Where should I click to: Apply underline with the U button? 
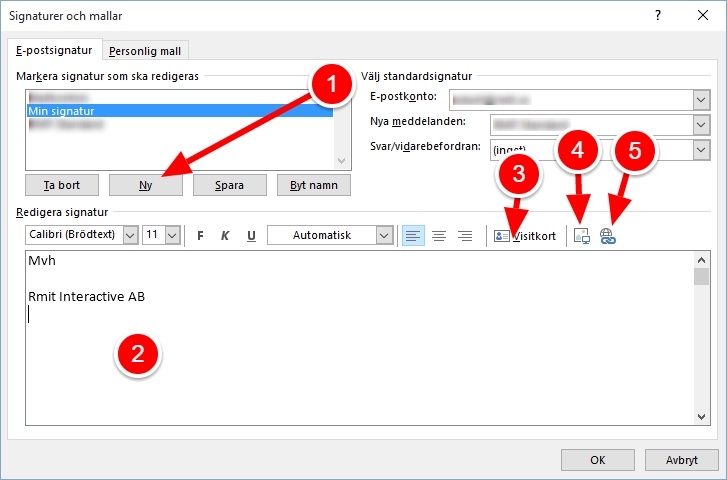pos(251,236)
